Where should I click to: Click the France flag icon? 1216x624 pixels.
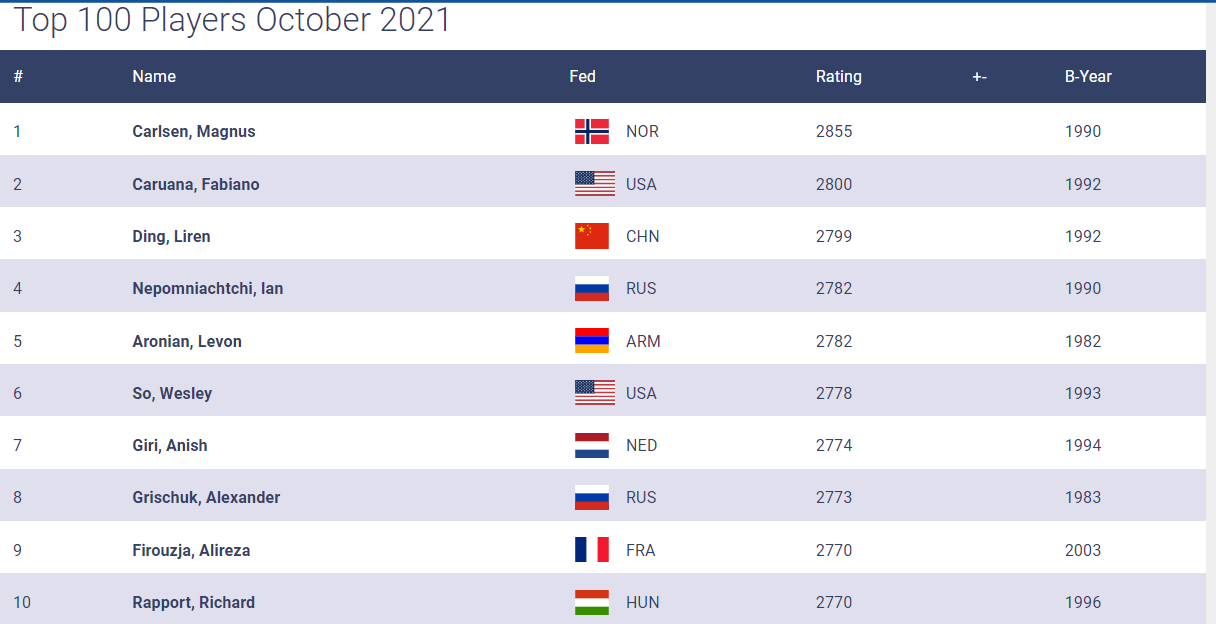click(x=592, y=550)
